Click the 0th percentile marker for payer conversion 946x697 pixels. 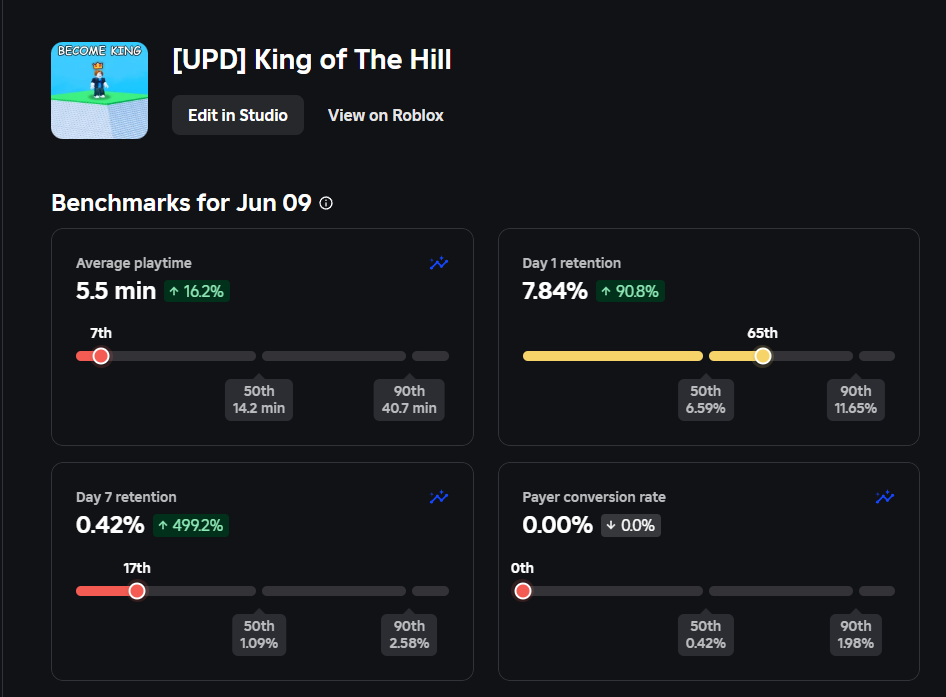tap(523, 591)
